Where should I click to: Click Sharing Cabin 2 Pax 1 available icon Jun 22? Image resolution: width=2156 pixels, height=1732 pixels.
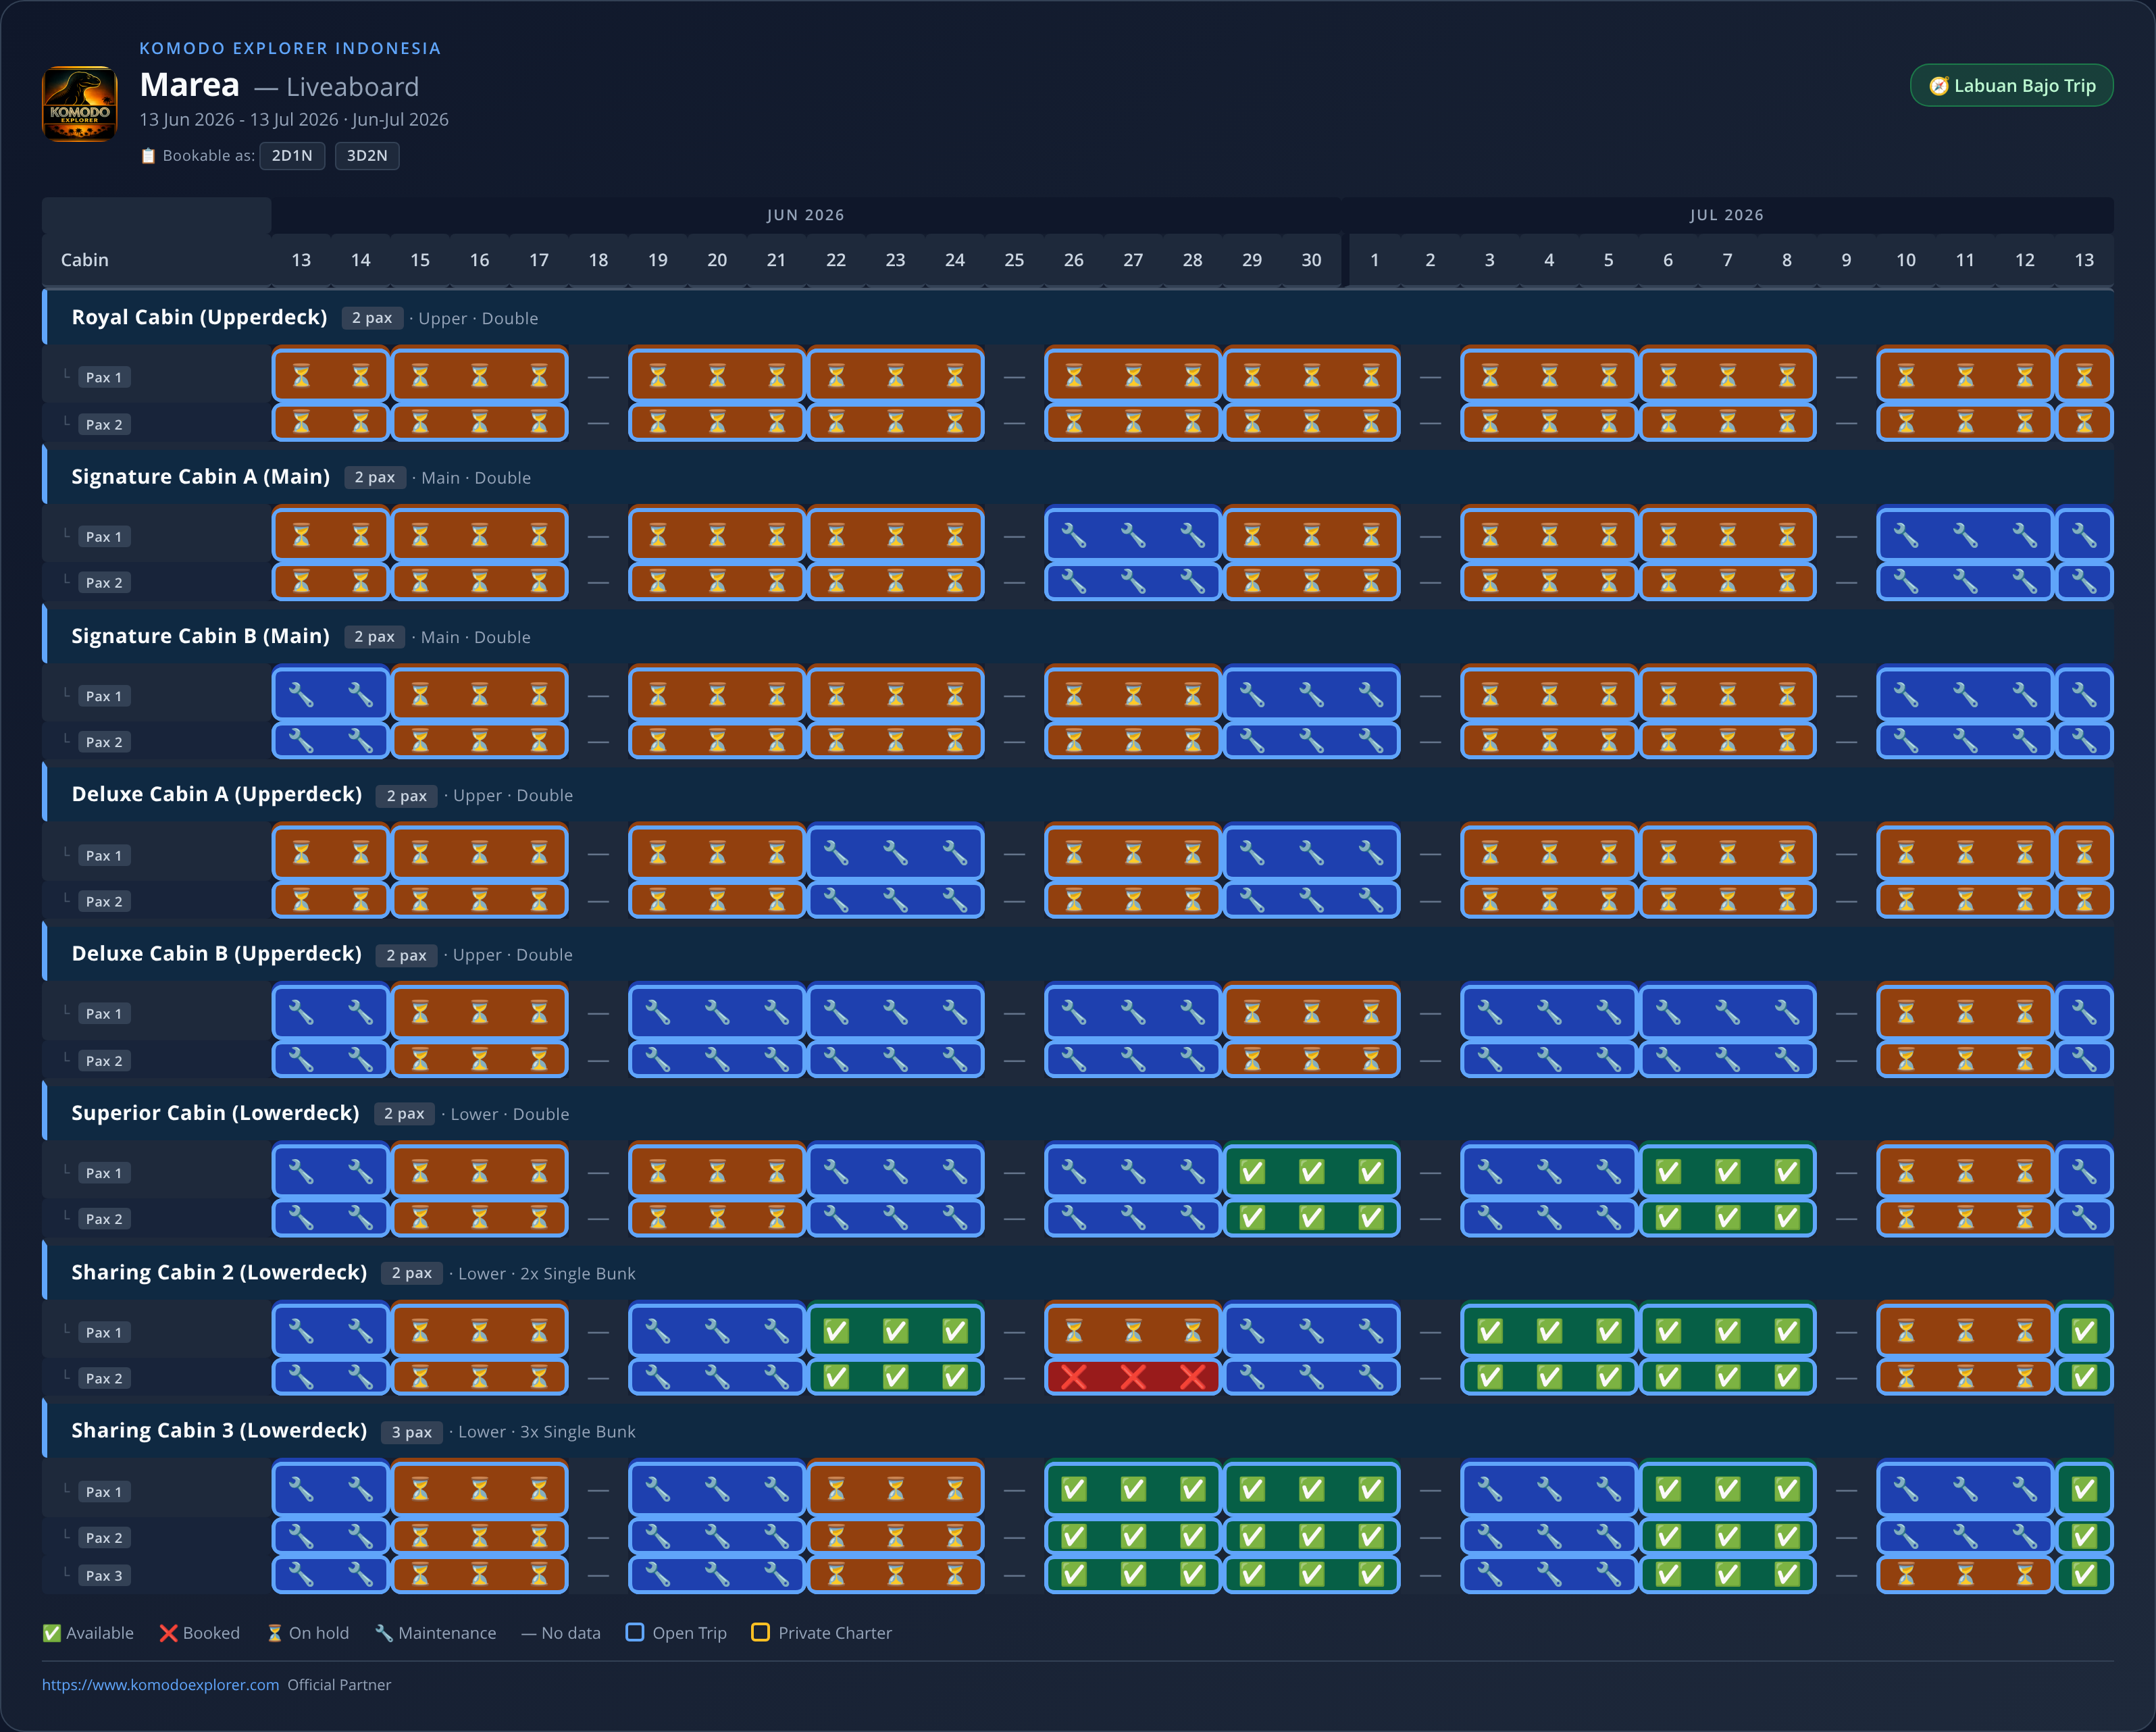pyautogui.click(x=836, y=1331)
